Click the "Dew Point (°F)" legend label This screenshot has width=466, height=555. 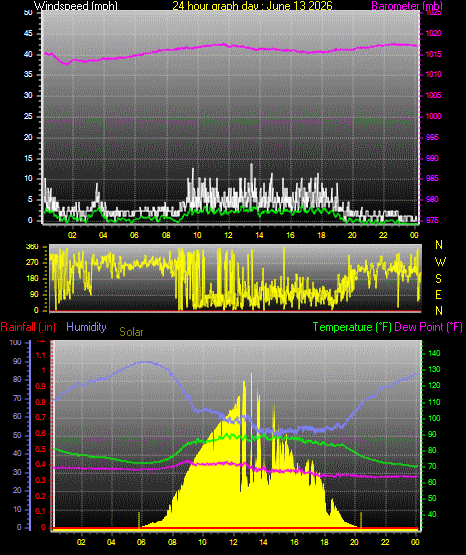tap(428, 327)
